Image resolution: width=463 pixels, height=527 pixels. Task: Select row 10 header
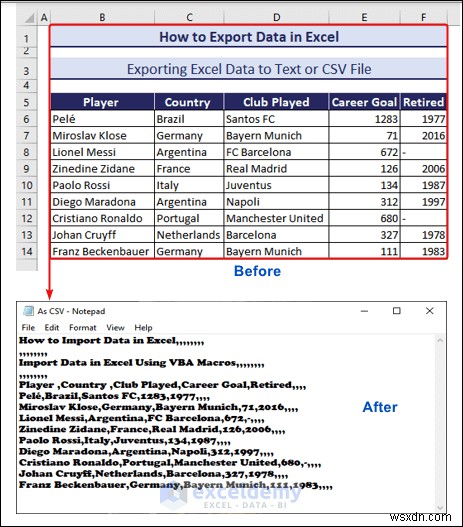[x=27, y=185]
